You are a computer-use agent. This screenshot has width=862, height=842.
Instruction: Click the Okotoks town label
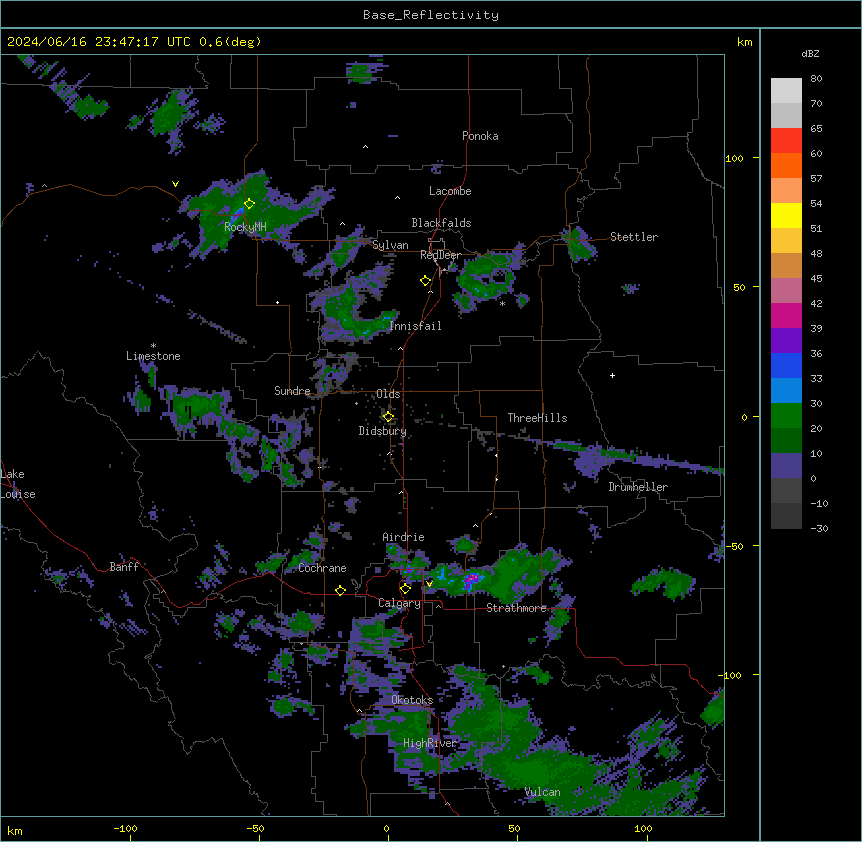(412, 700)
